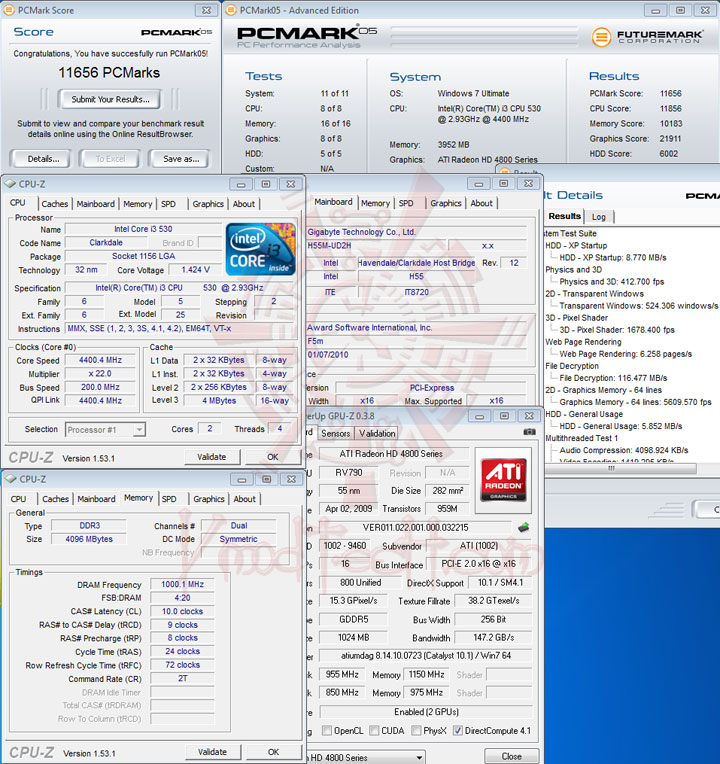The image size is (720, 764).
Task: Click the Futuremark orange logo icon
Action: [601, 37]
